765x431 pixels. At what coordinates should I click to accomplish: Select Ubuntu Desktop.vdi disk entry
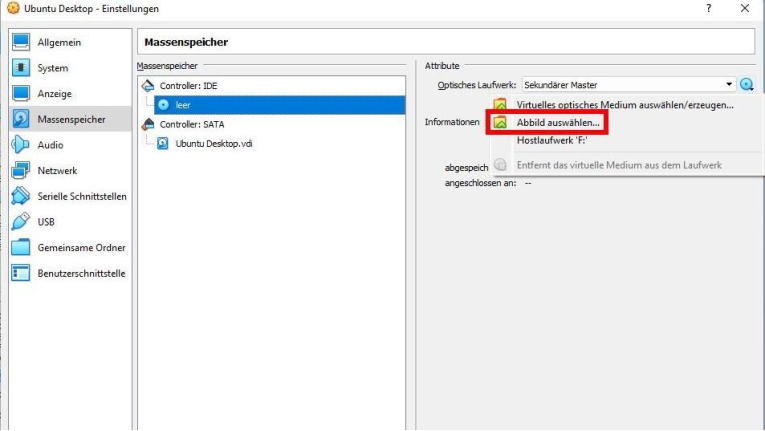click(214, 144)
